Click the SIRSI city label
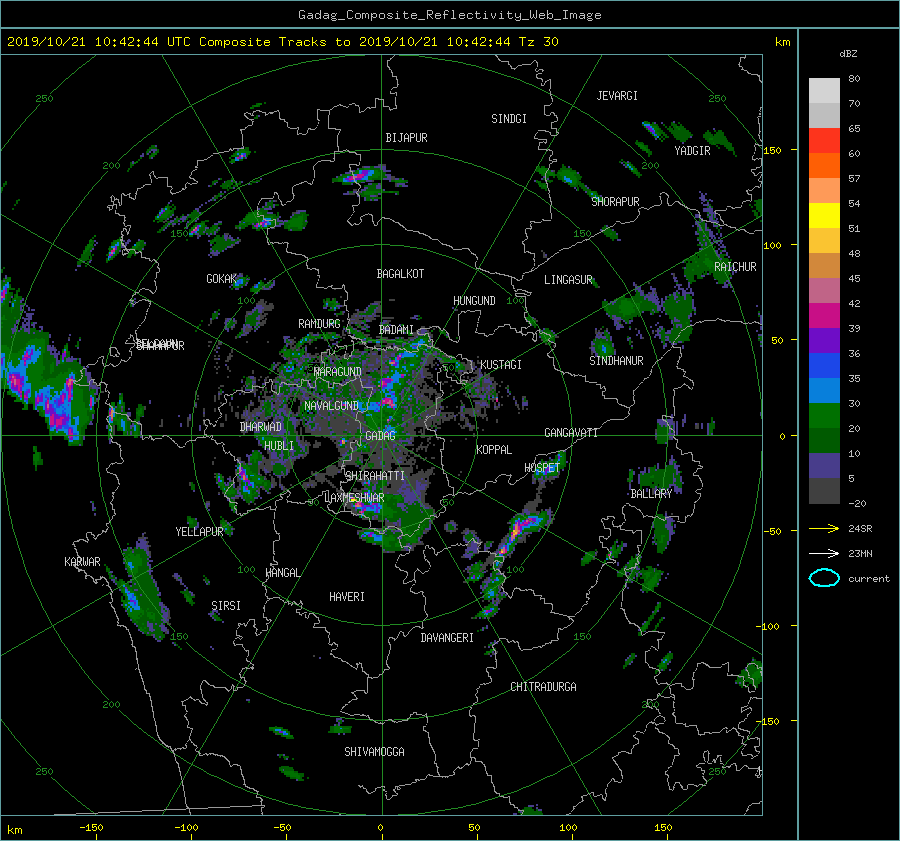This screenshot has width=900, height=841. [x=226, y=606]
